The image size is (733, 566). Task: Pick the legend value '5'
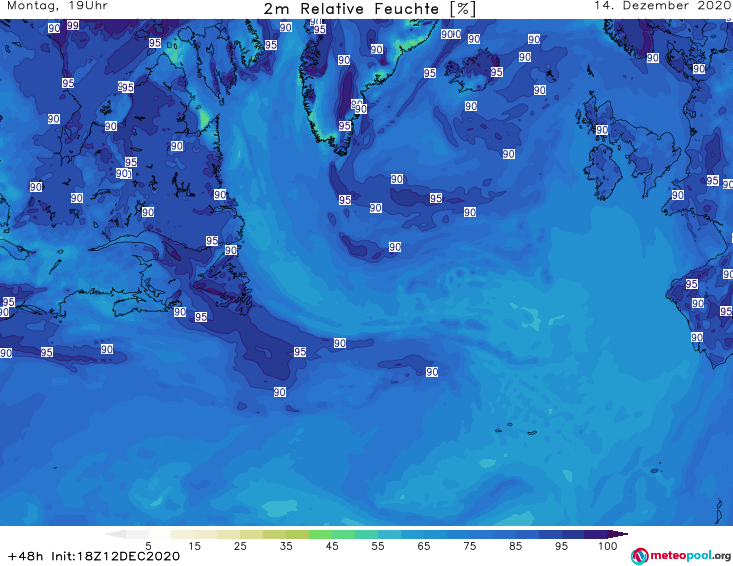148,546
